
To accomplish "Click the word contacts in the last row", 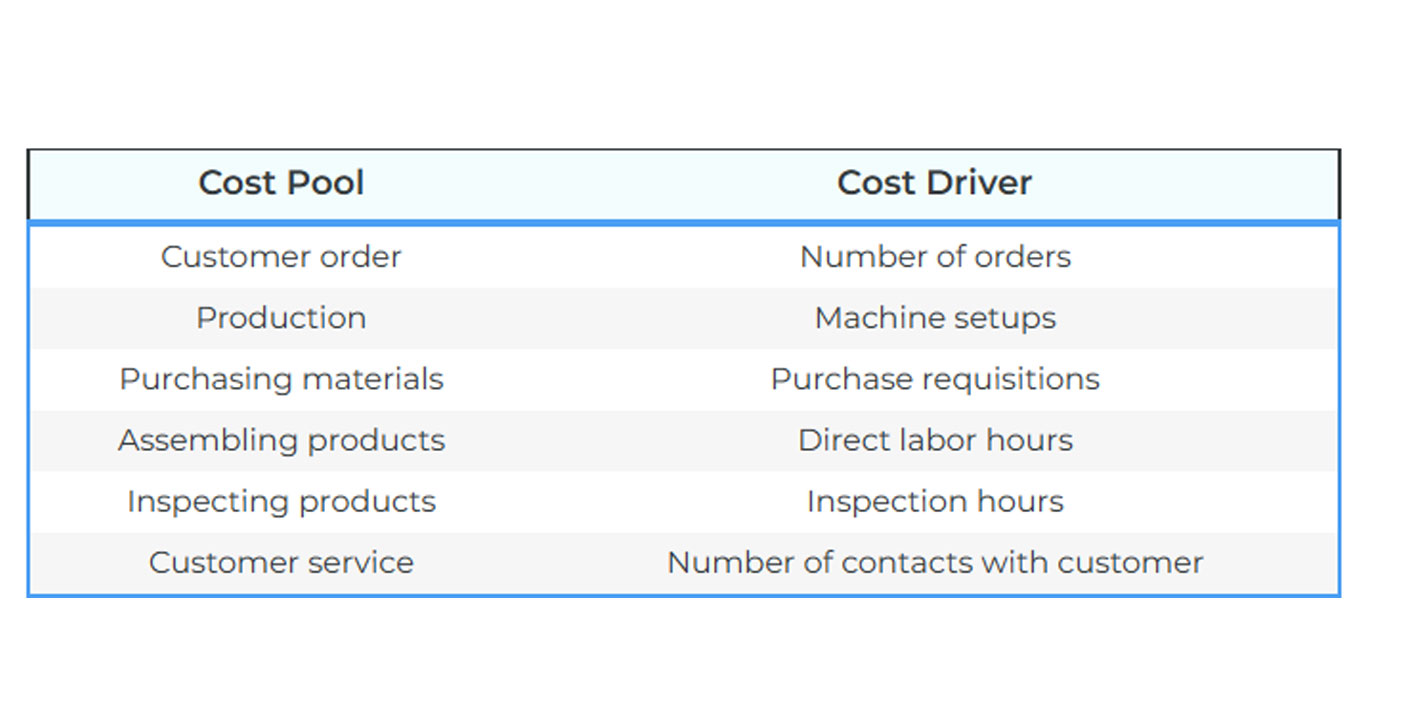I will click(x=907, y=562).
